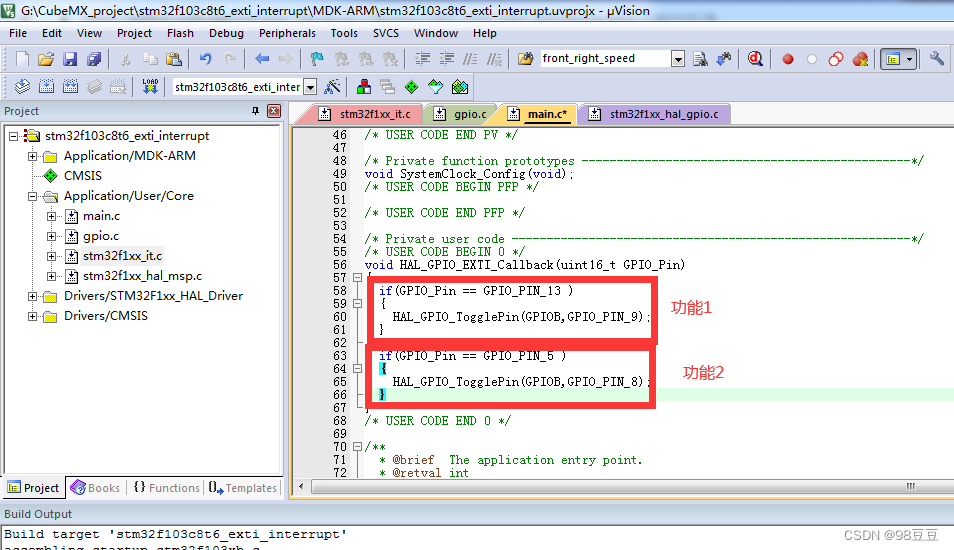Save all files using stacked floppy icon
Screen dimensions: 954x550
(x=94, y=59)
